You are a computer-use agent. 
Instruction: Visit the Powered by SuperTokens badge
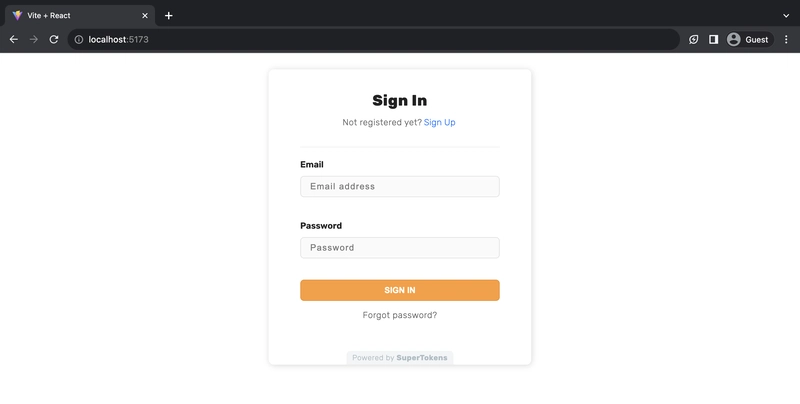[x=399, y=358]
